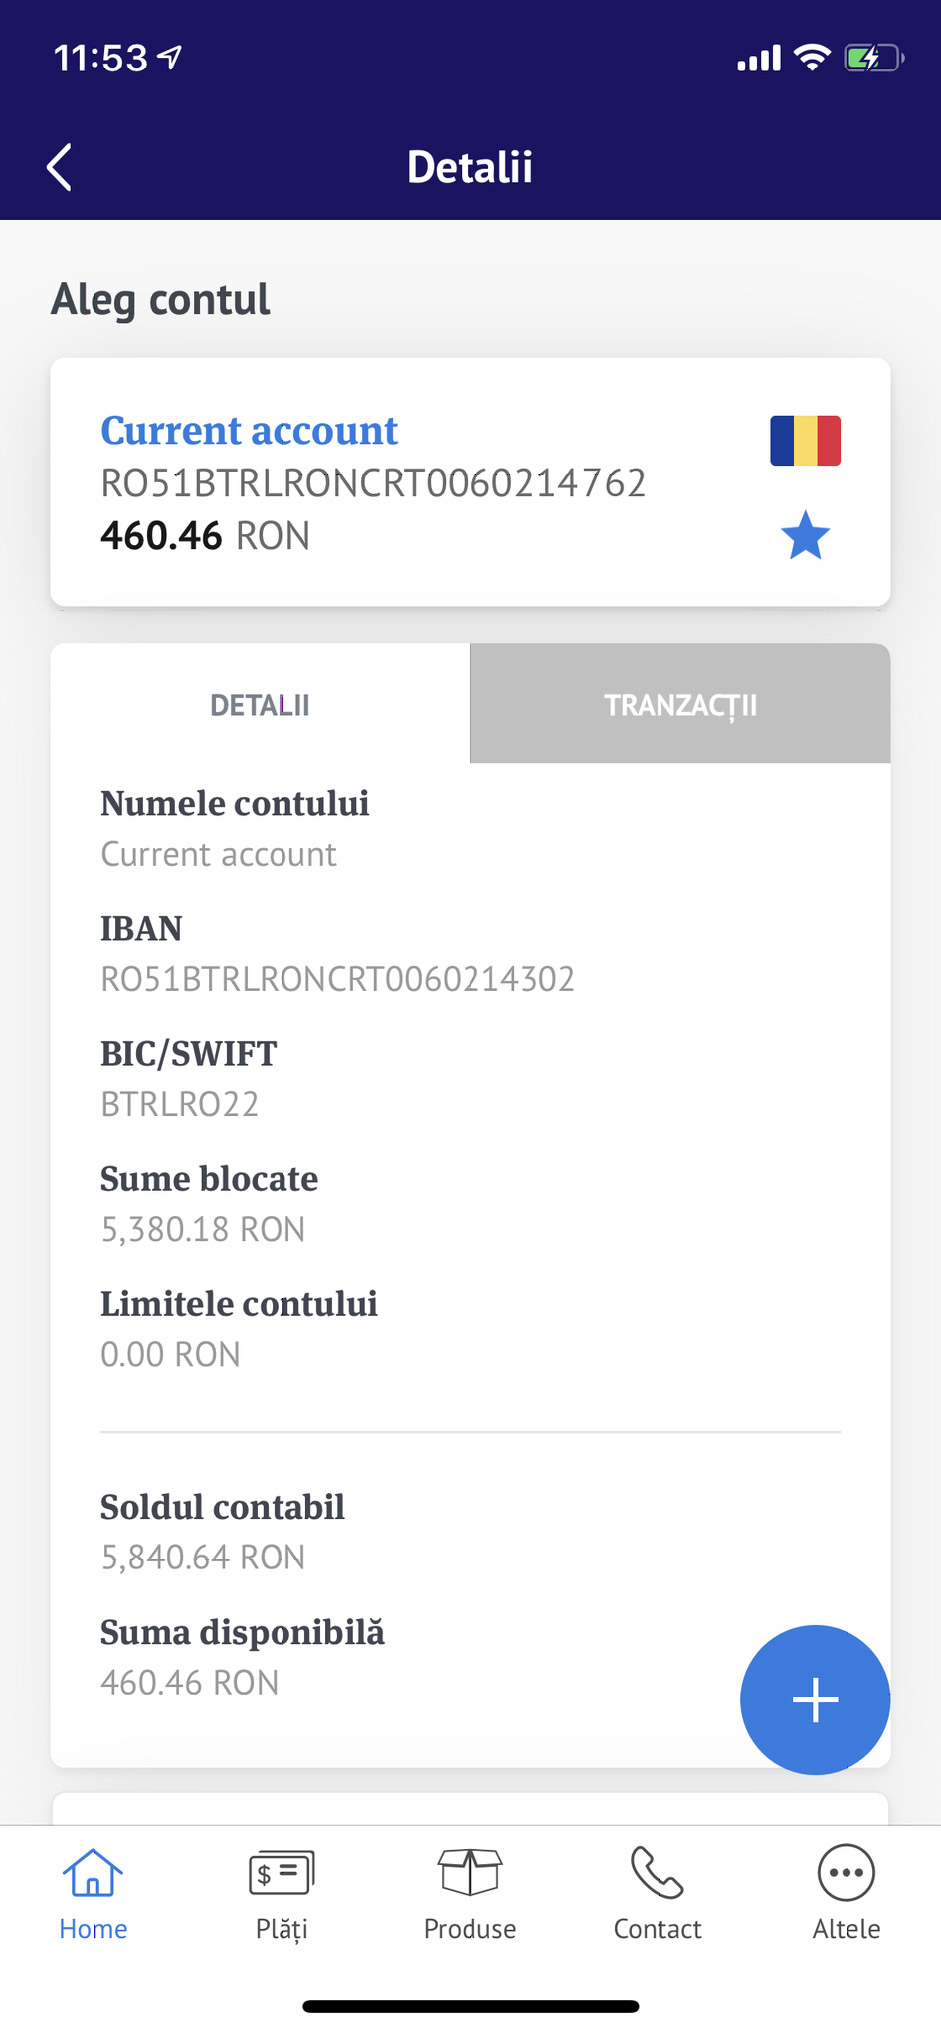Switch to the TRANZACȚII tab
Image resolution: width=941 pixels, height=2033 pixels.
[680, 705]
